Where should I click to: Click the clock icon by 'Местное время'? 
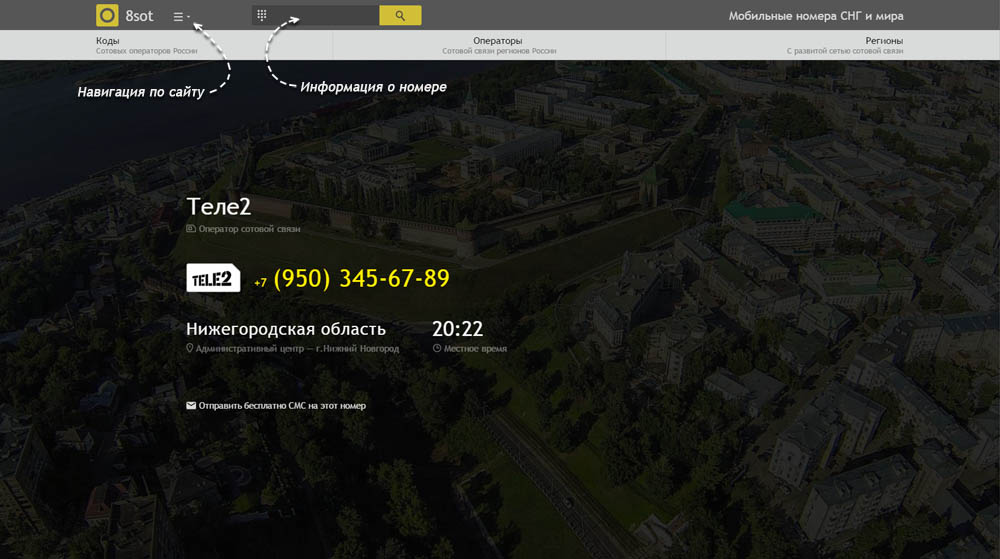click(x=437, y=348)
